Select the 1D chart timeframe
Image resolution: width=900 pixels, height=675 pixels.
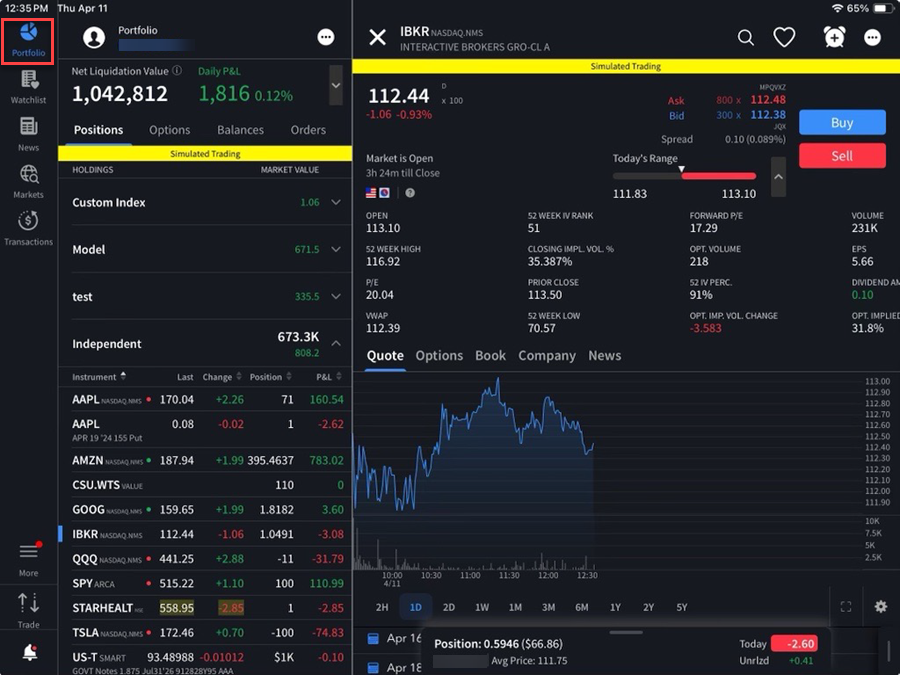[x=415, y=607]
